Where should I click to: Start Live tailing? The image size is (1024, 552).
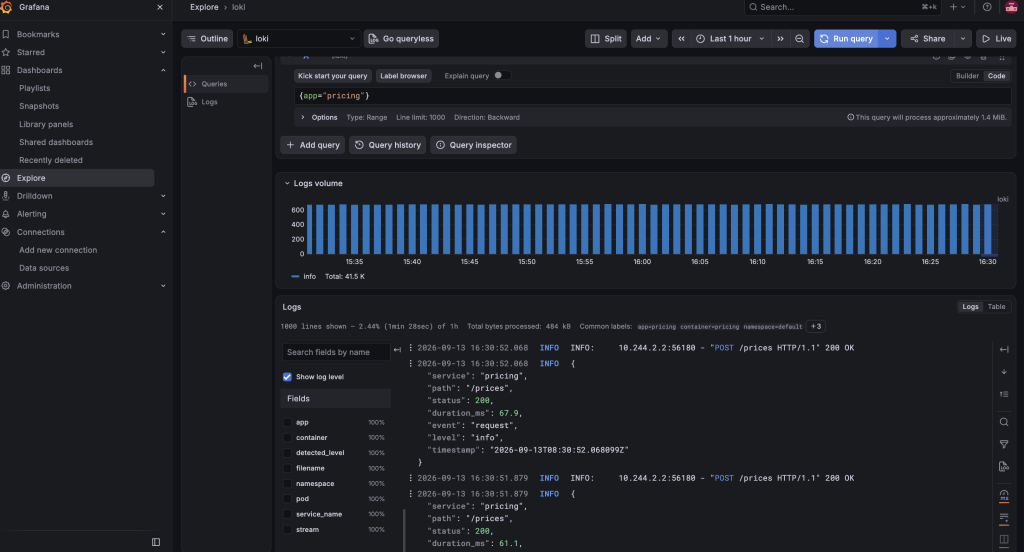pyautogui.click(x=997, y=39)
